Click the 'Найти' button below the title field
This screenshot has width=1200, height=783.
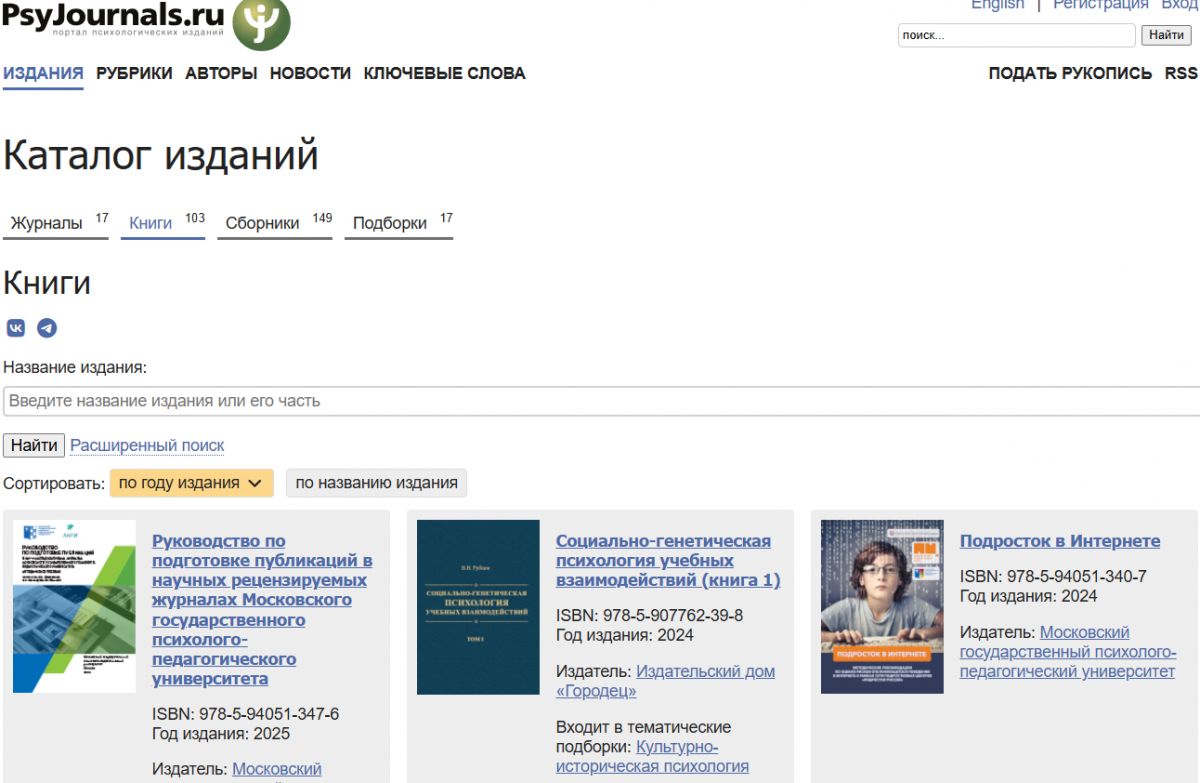click(34, 445)
